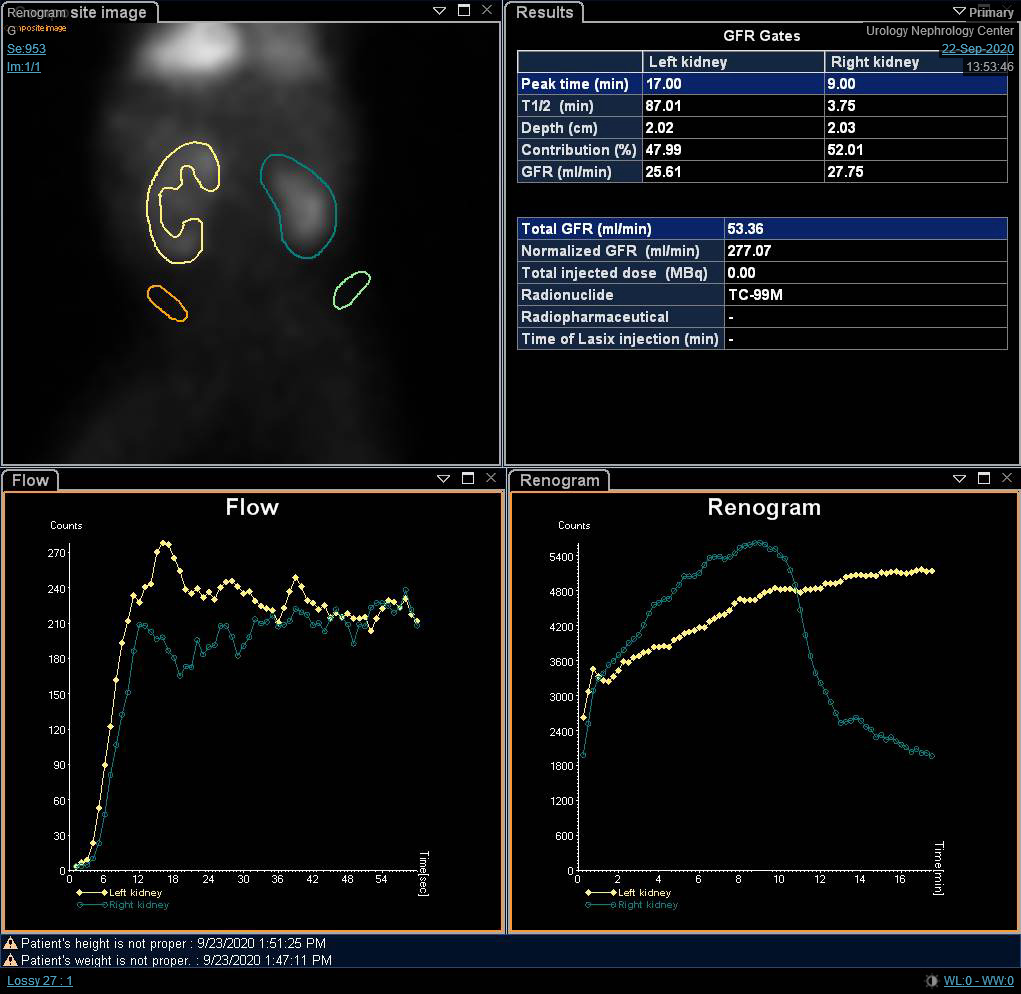
Task: Close the Renogram site image panel
Action: coord(487,10)
